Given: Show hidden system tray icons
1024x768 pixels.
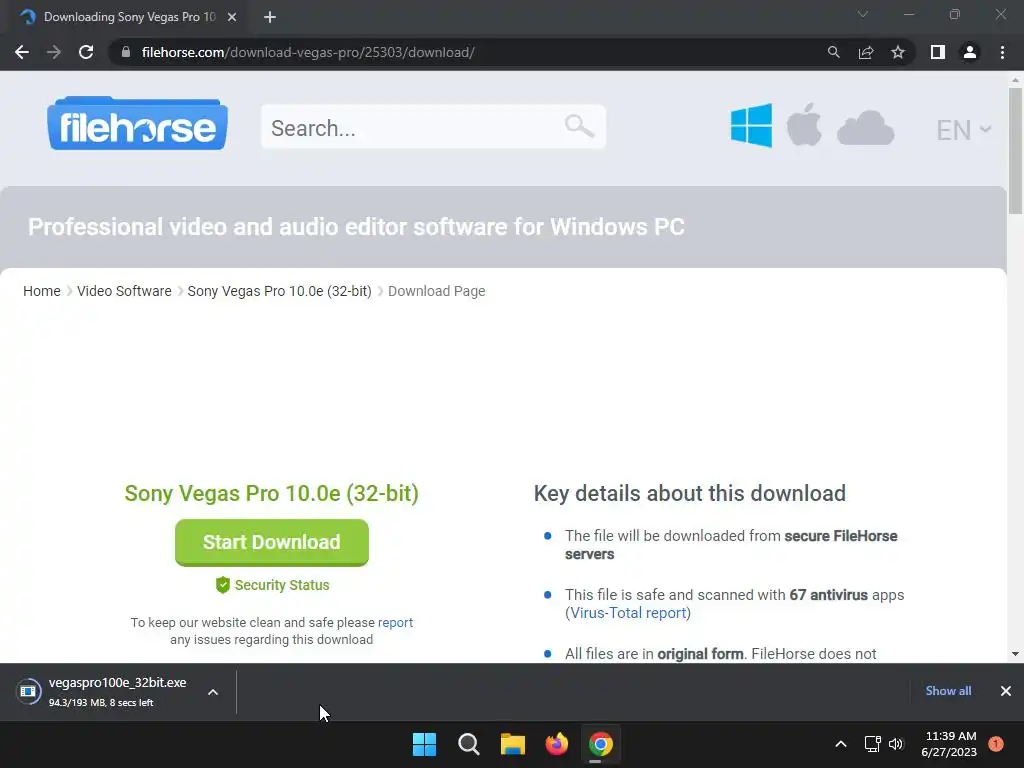Looking at the screenshot, I should point(841,744).
